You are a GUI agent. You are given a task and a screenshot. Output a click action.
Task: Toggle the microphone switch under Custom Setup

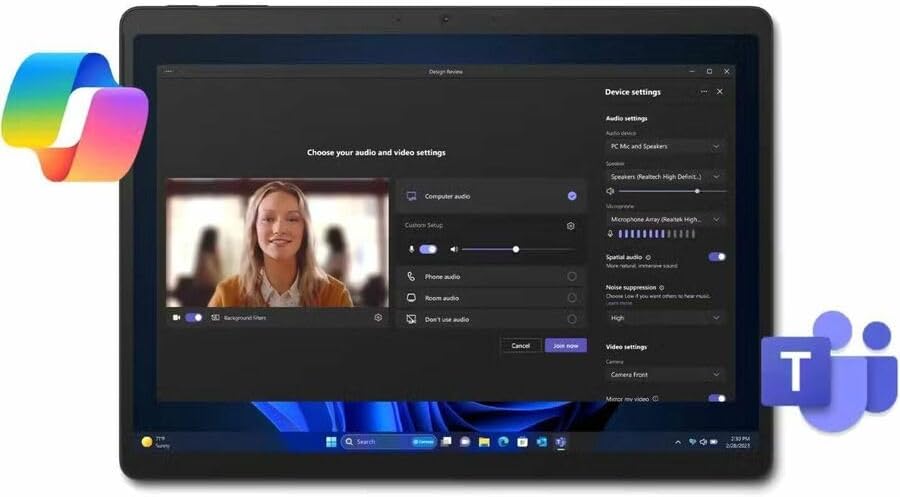point(428,249)
